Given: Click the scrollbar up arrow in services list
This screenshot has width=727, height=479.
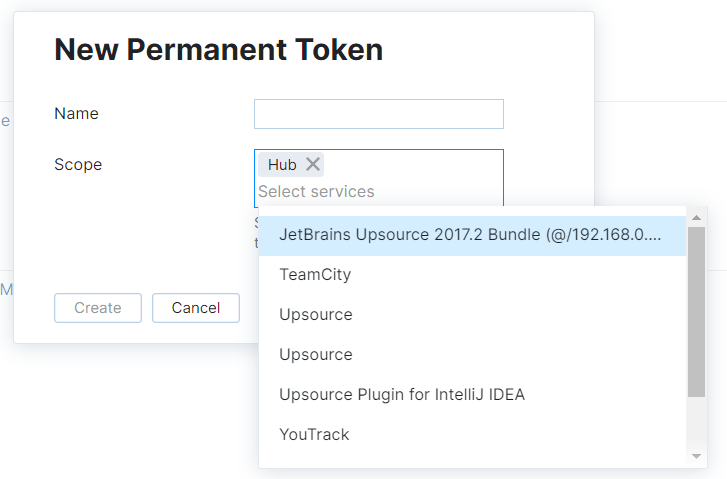Looking at the screenshot, I should [x=697, y=217].
